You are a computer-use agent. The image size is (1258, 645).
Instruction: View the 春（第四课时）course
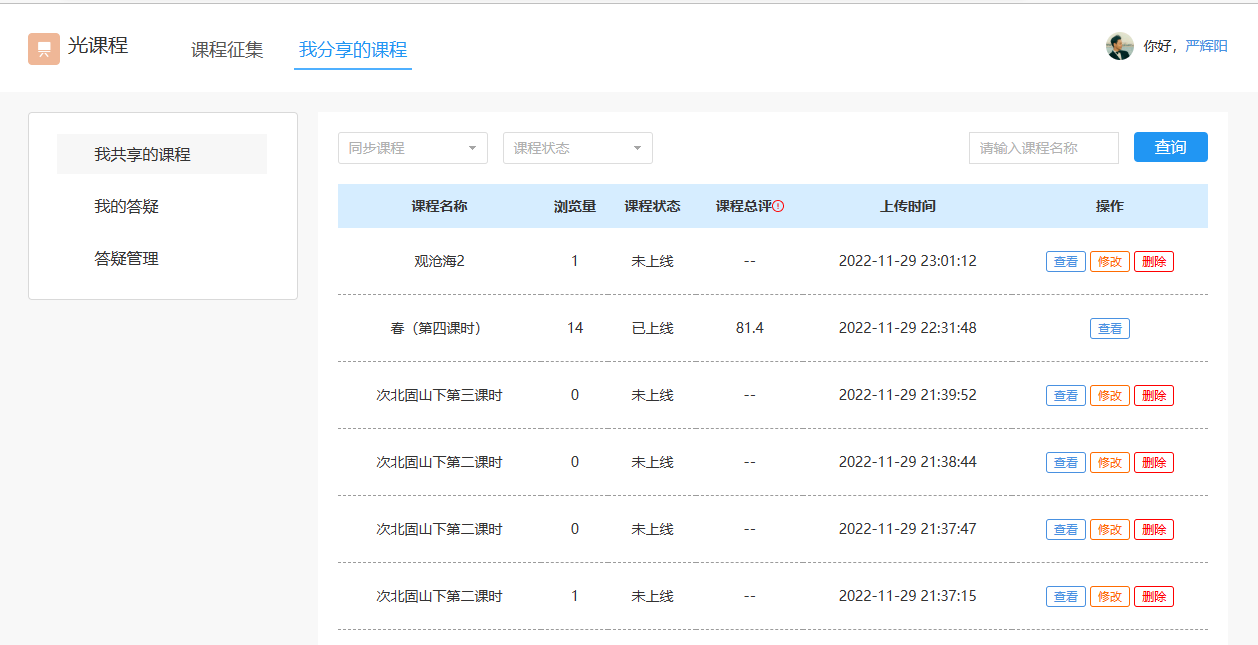pyautogui.click(x=1109, y=328)
